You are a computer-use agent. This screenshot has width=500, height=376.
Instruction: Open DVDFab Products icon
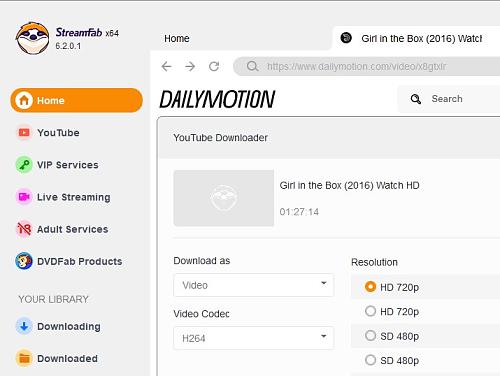[x=24, y=261]
